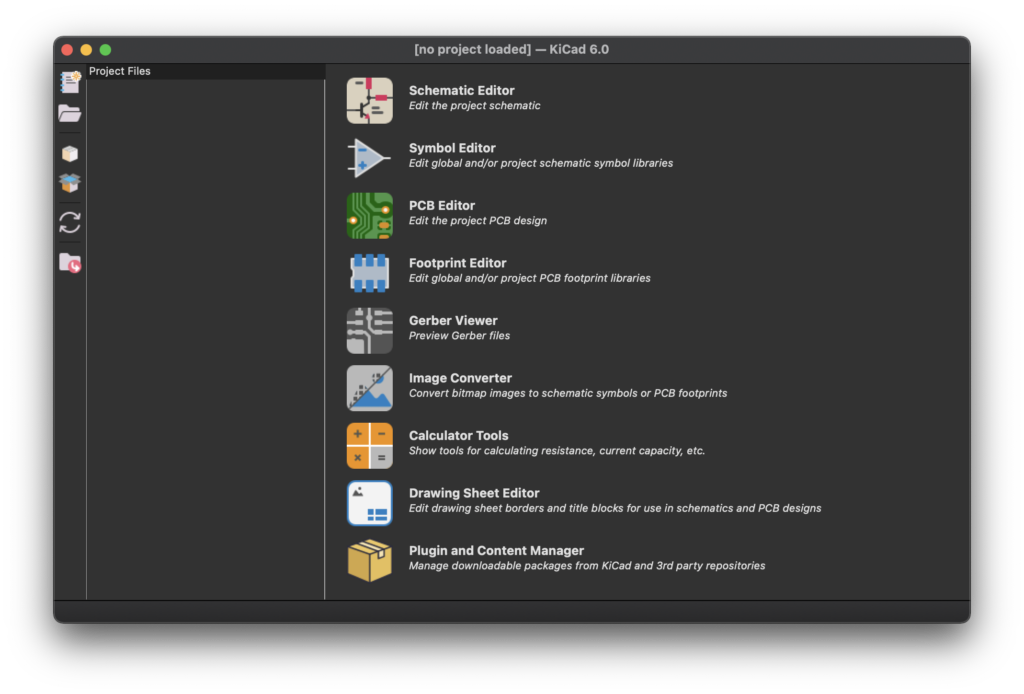Click the PCB Editor title text
Image resolution: width=1024 pixels, height=694 pixels.
point(442,206)
